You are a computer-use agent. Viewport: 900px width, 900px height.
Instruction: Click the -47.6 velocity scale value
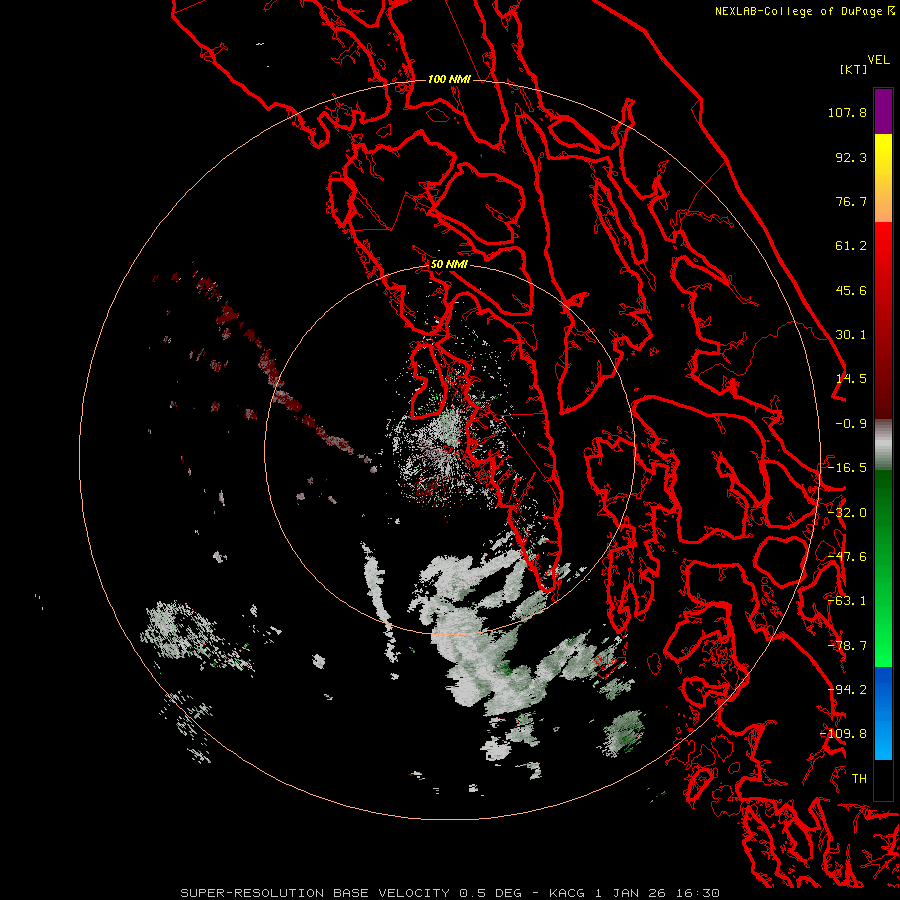point(847,557)
